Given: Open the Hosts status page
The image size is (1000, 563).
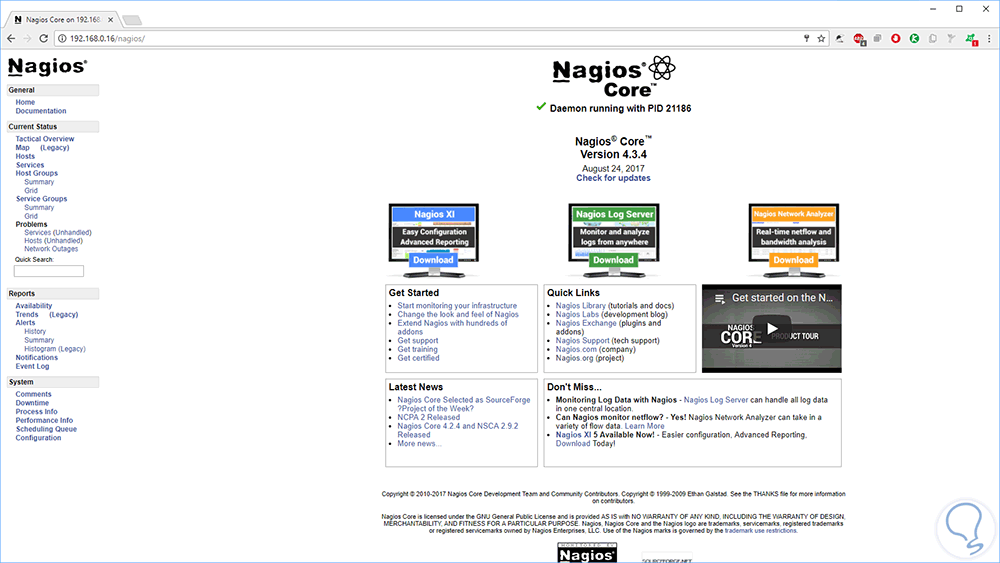Looking at the screenshot, I should pyautogui.click(x=25, y=156).
